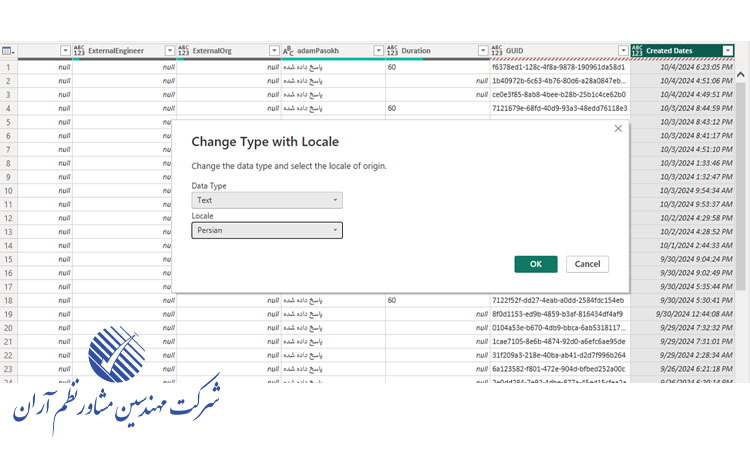Select the ExternalEngineer column header

(124, 51)
